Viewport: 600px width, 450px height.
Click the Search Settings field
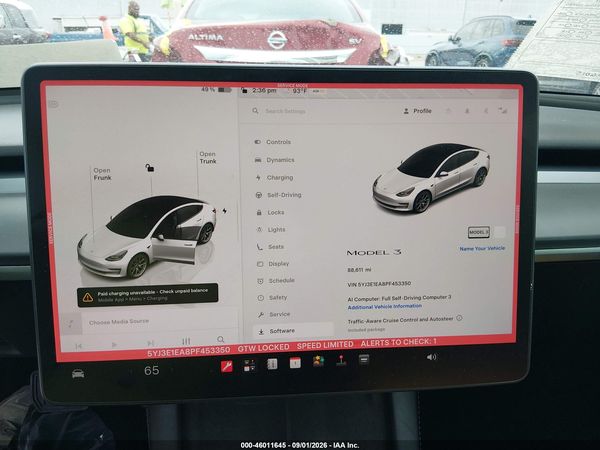click(285, 111)
